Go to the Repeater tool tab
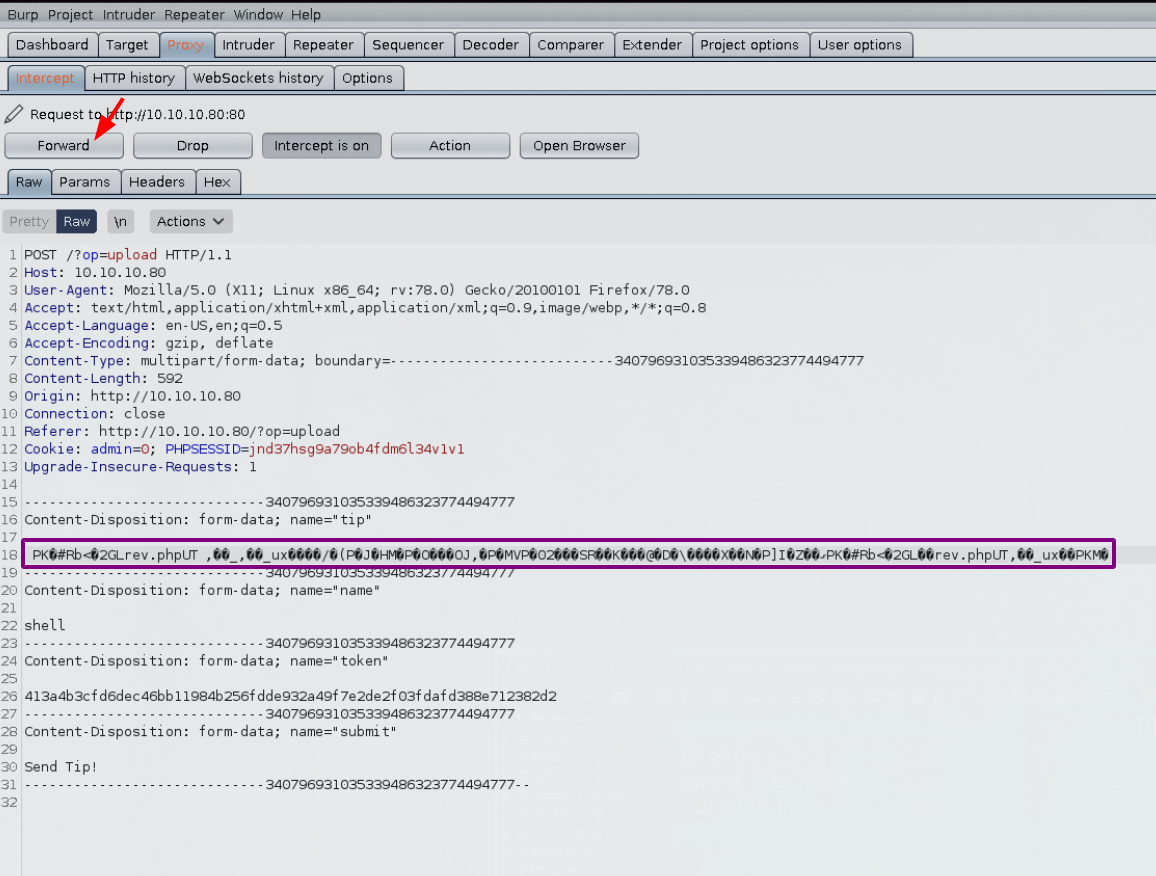Viewport: 1156px width, 876px height. 324,45
